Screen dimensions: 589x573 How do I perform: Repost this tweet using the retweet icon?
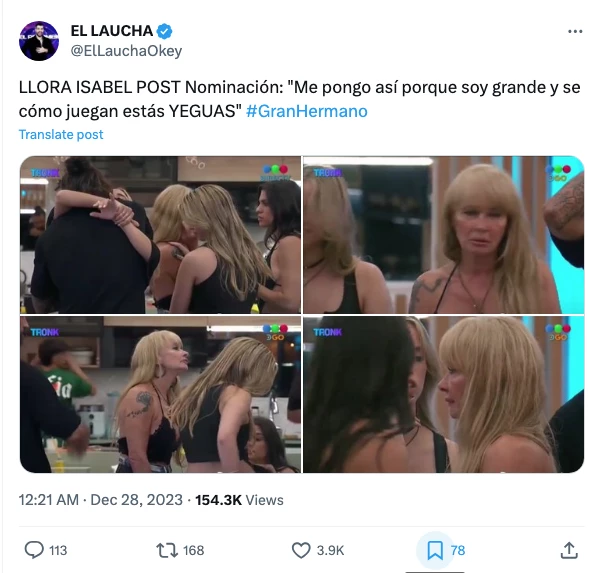point(167,550)
